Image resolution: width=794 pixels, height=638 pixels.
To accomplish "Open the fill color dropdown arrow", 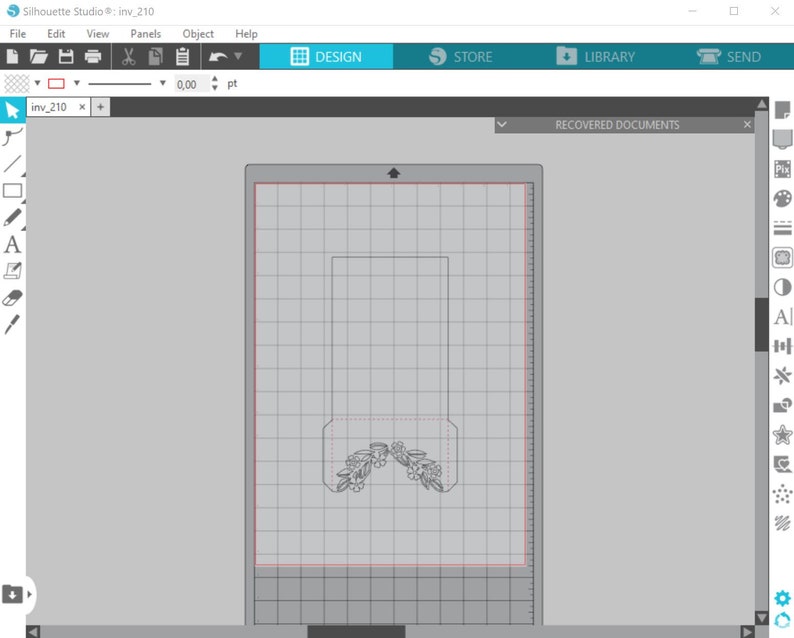I will tap(37, 83).
